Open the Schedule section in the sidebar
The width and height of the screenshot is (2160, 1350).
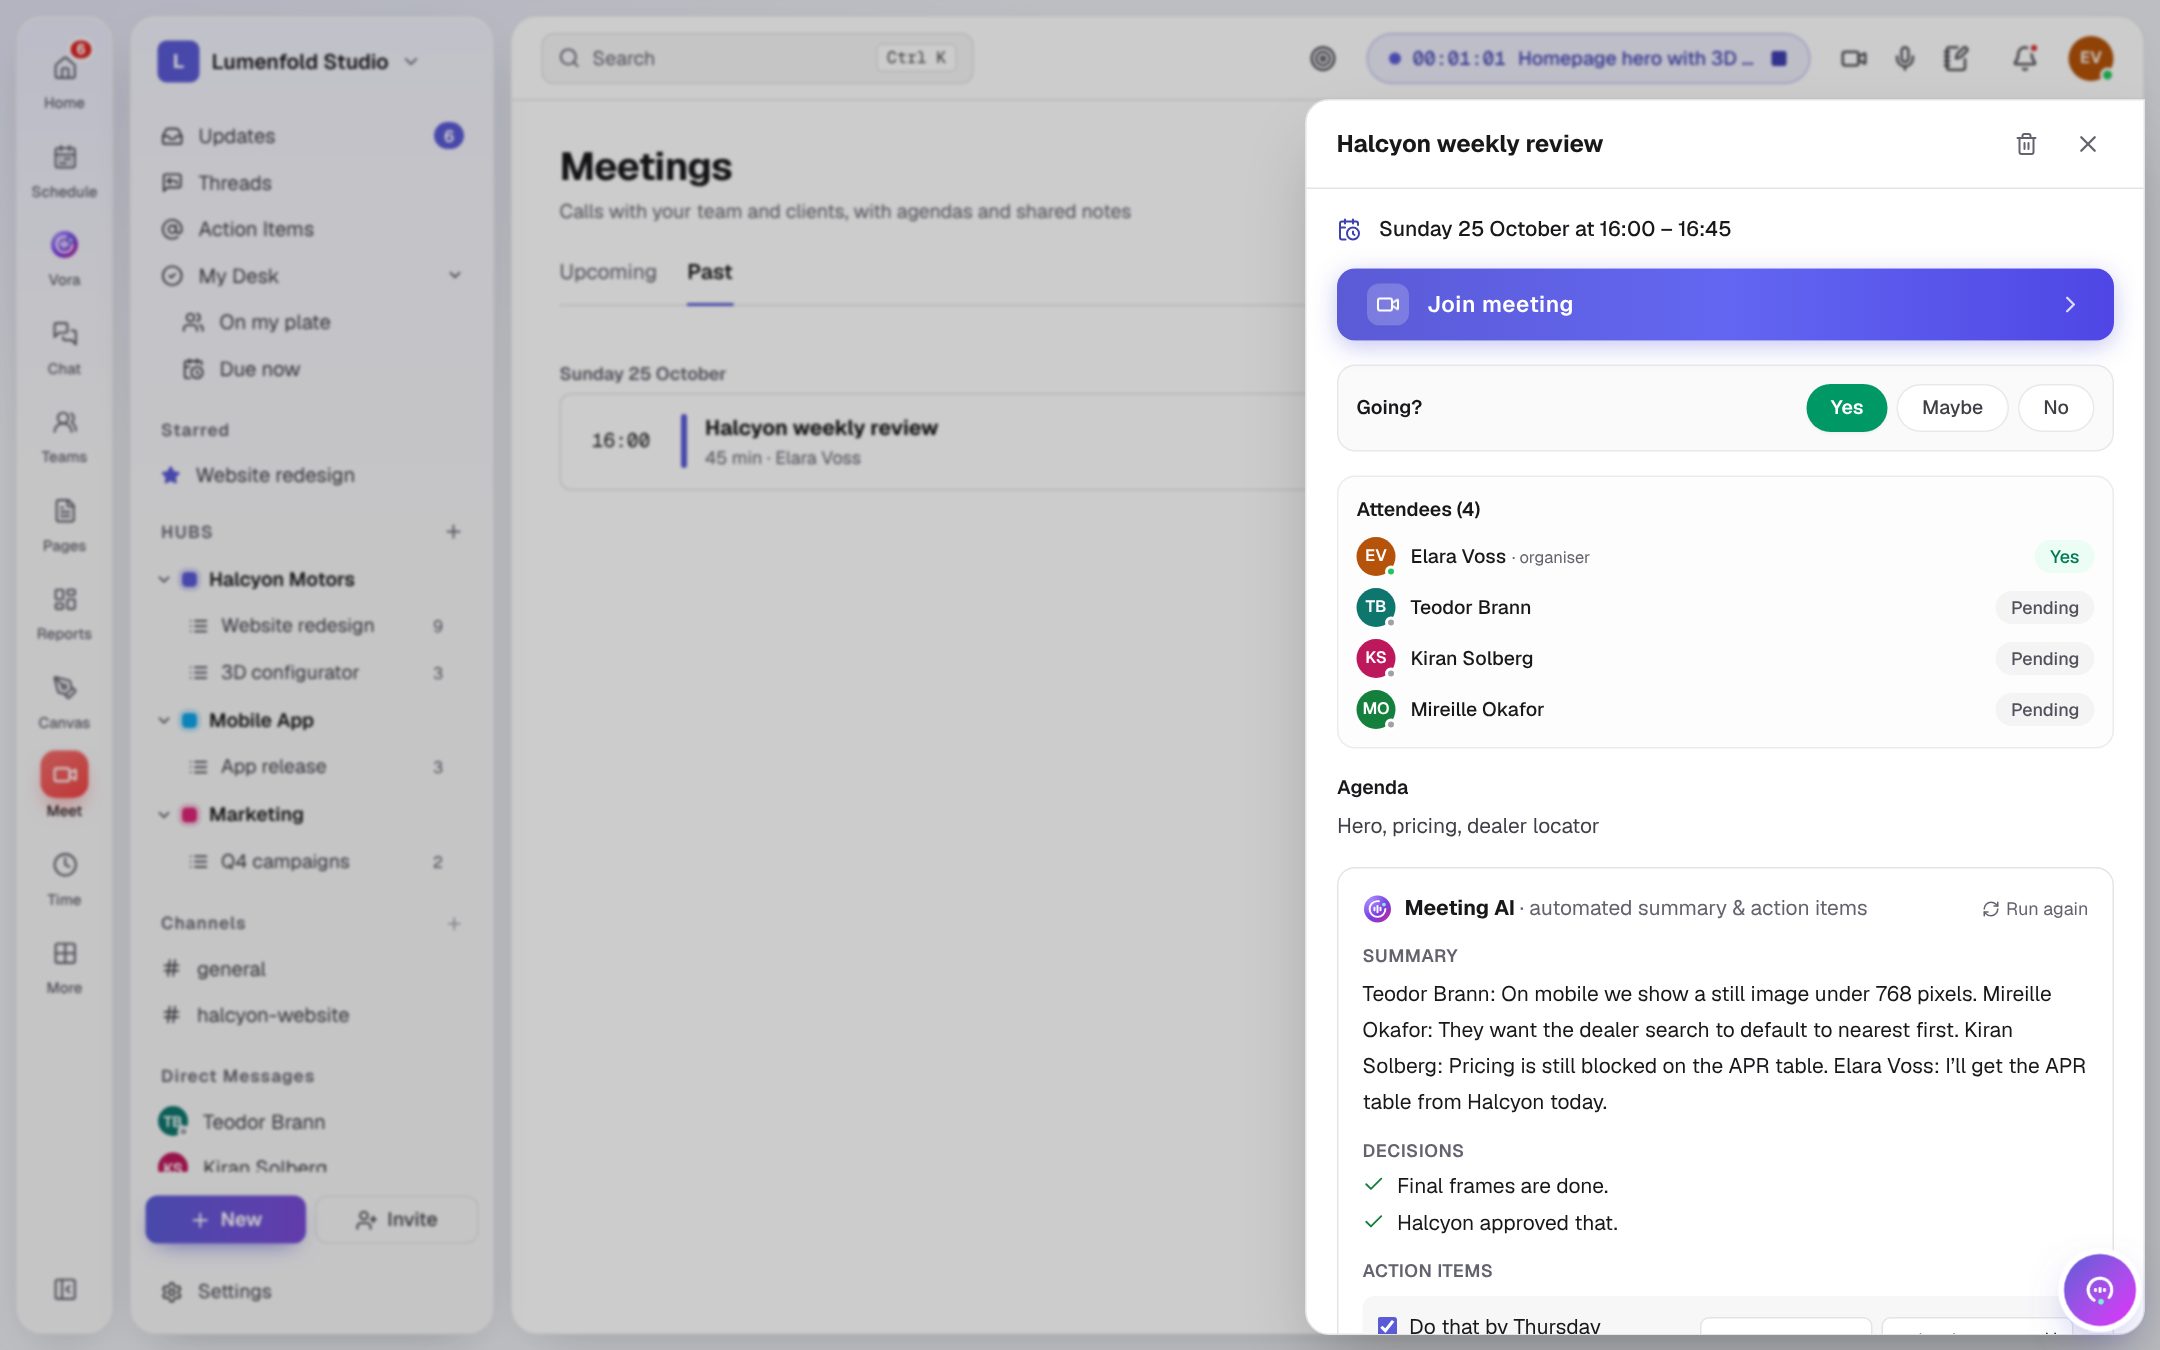(x=64, y=169)
